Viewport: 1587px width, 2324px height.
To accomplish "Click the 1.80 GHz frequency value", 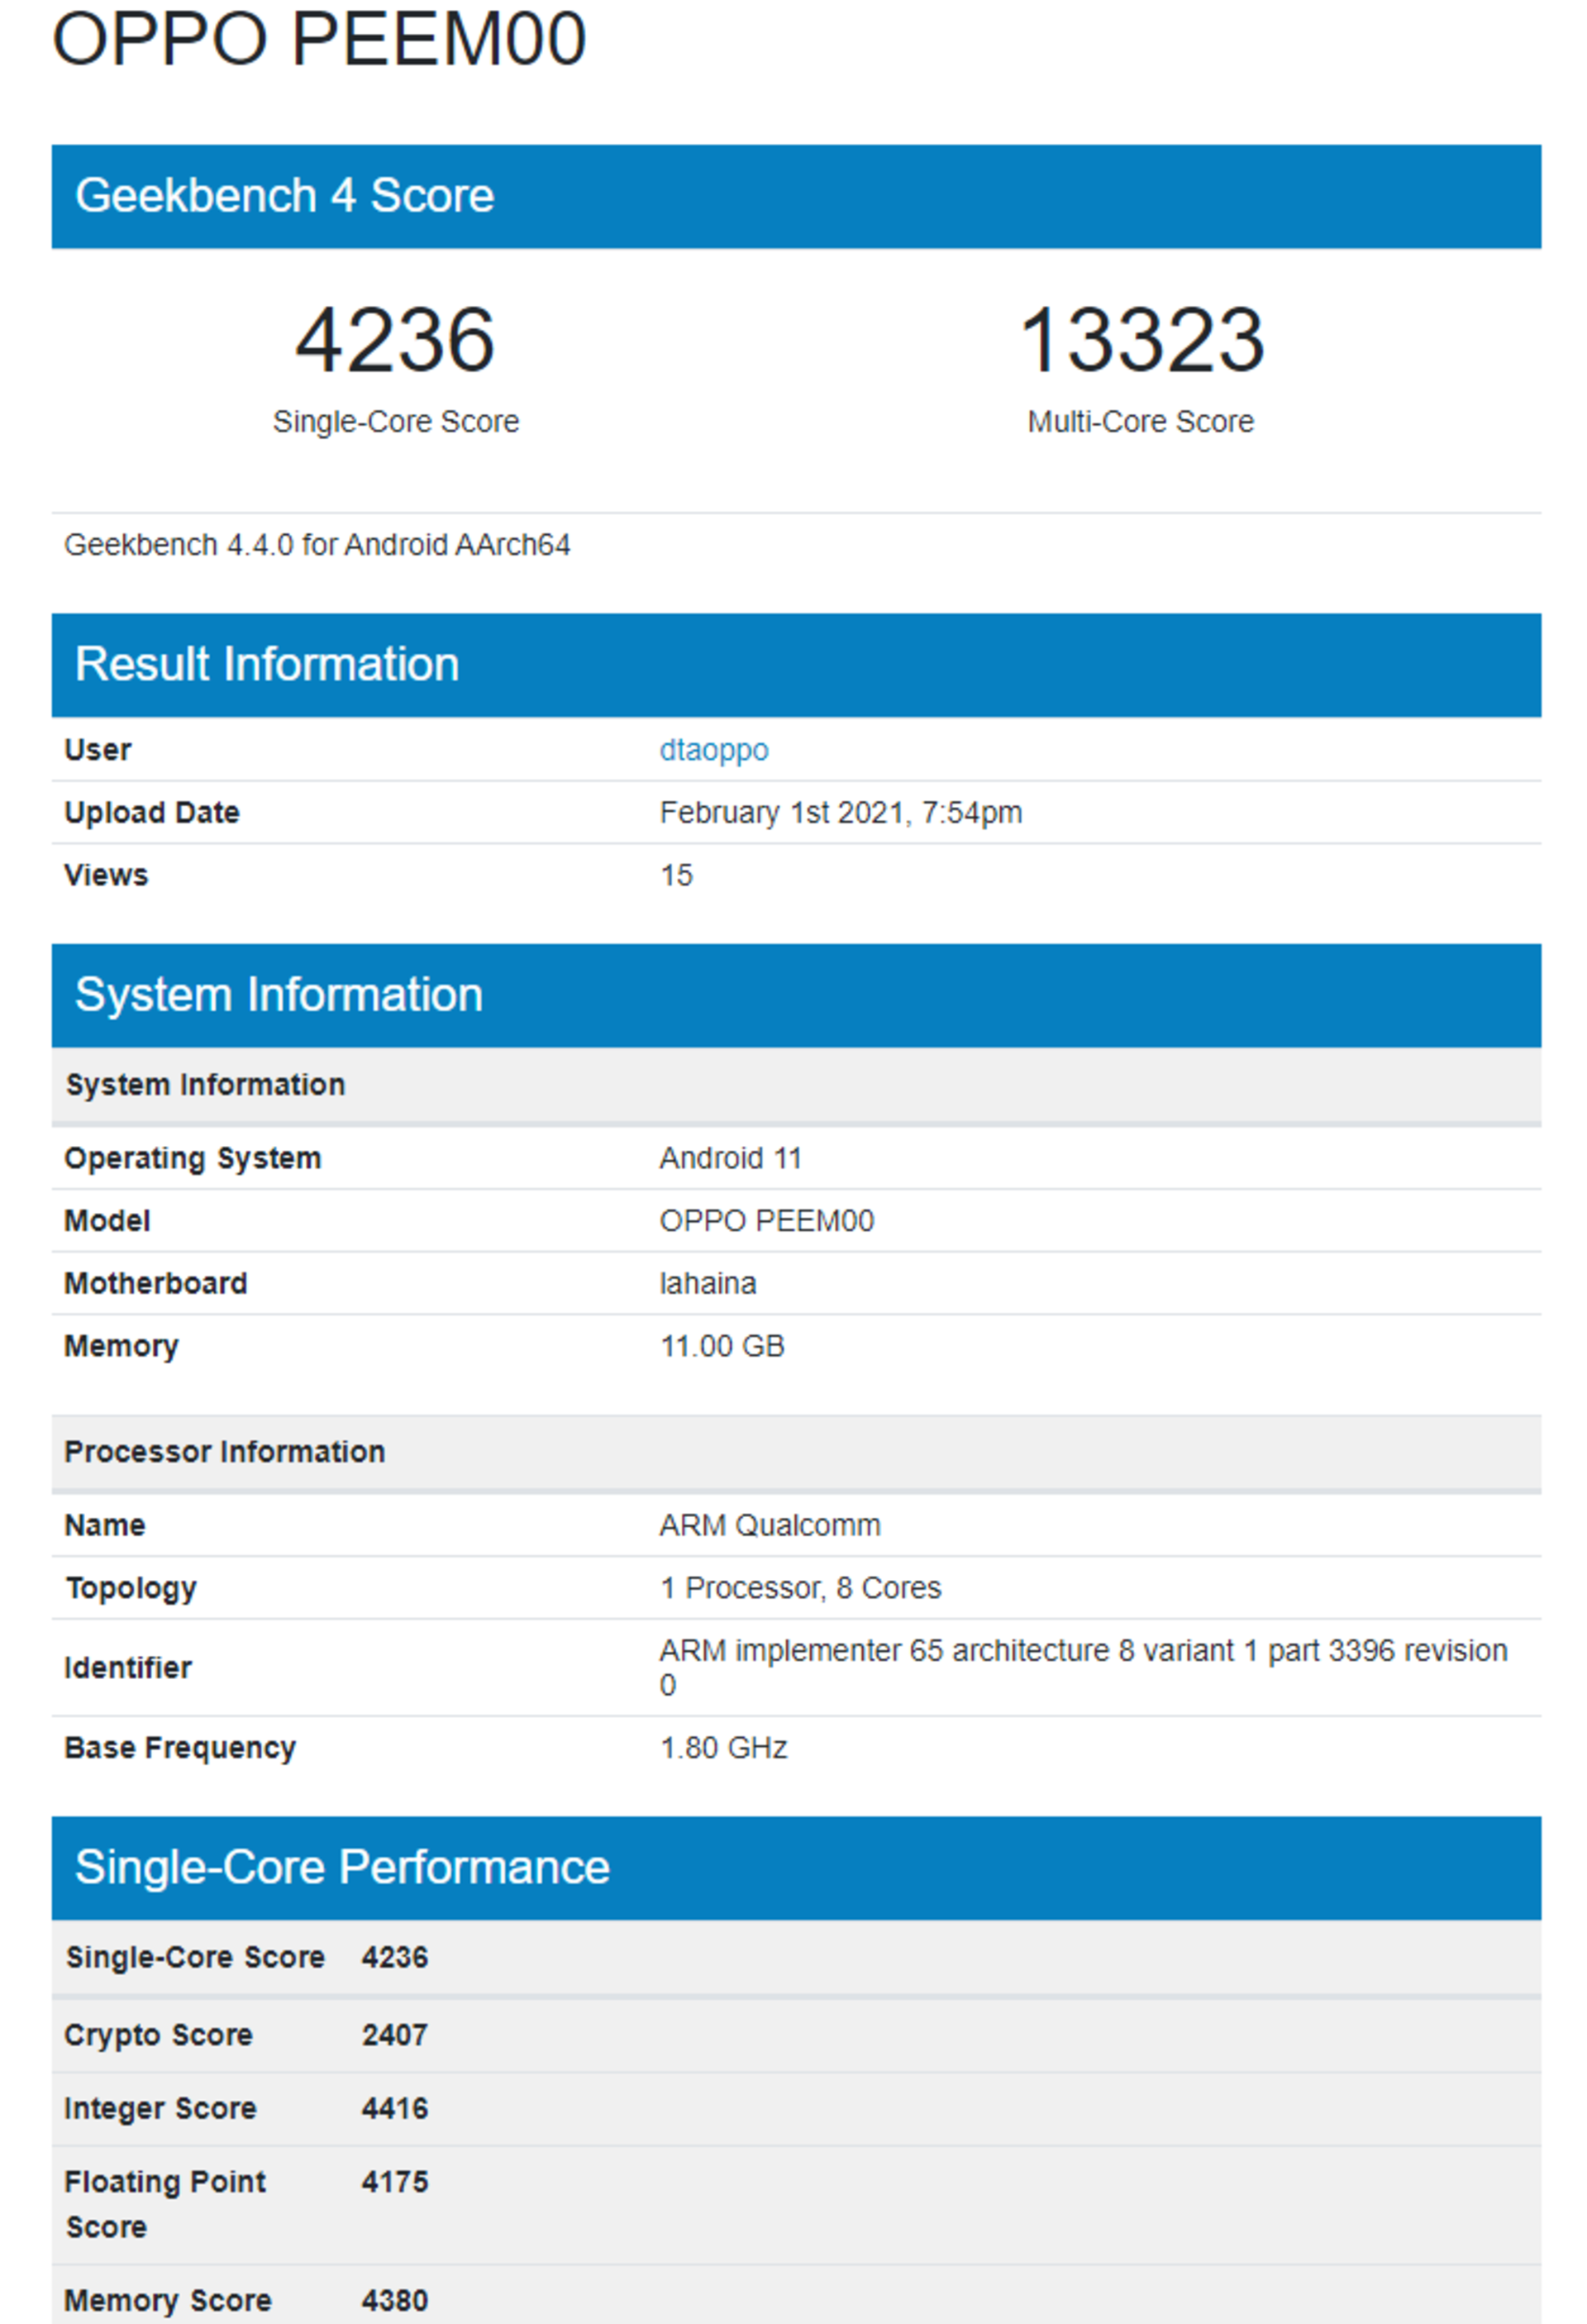I will click(723, 1749).
